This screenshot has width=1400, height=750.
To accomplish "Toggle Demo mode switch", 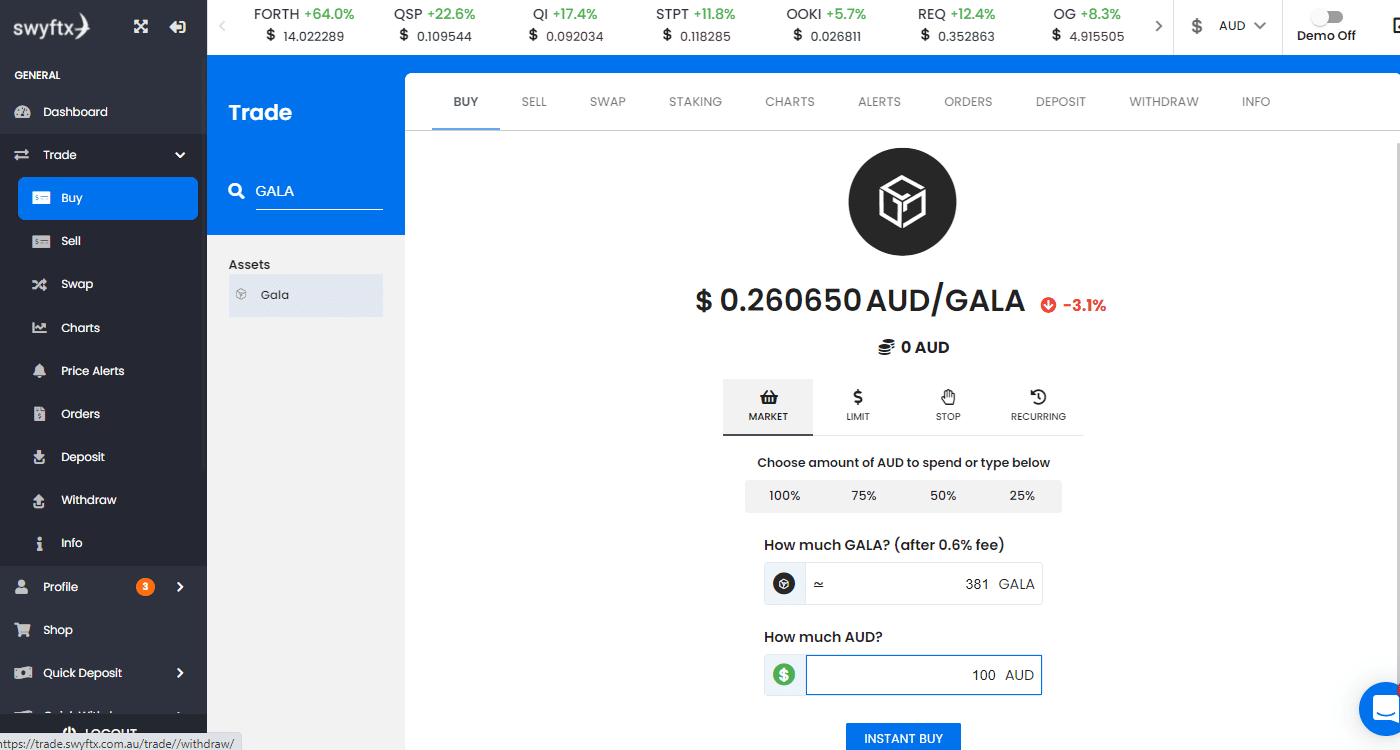I will click(1327, 17).
